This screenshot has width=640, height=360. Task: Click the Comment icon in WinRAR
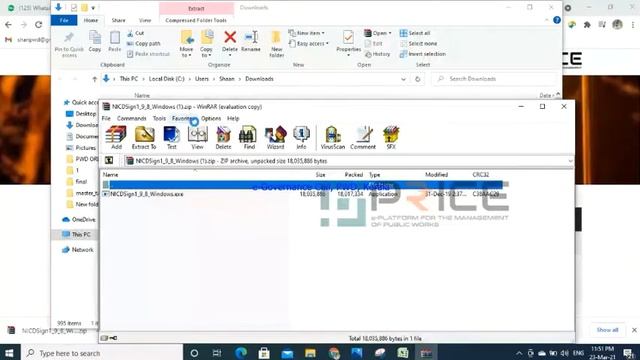(x=363, y=138)
